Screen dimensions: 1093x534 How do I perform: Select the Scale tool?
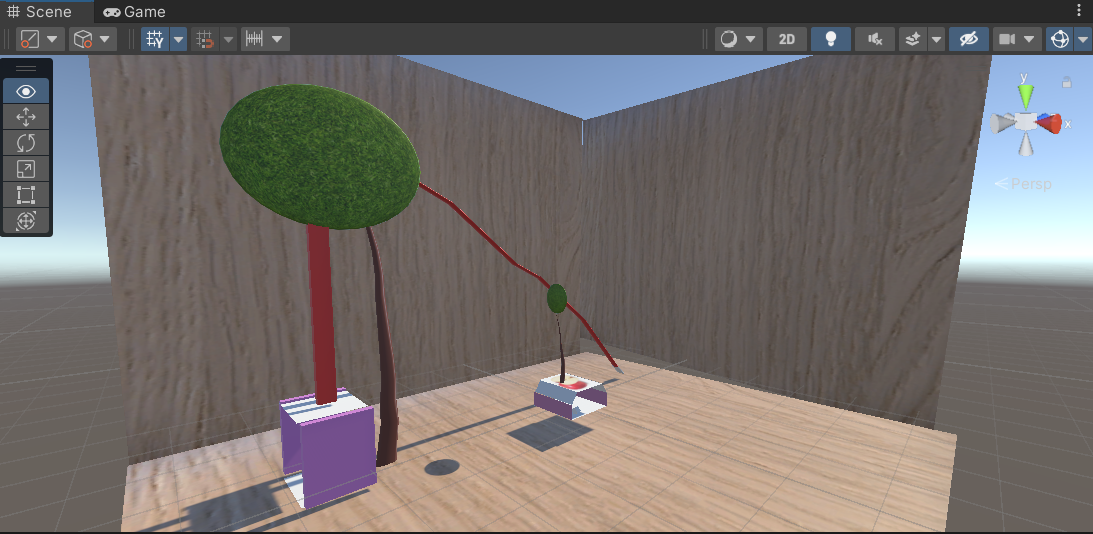coord(27,169)
